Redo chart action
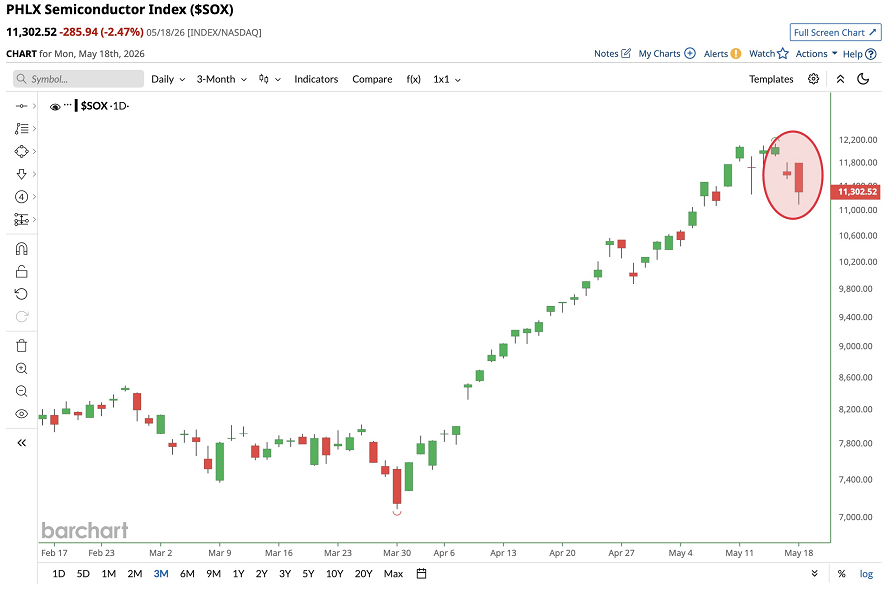 click(22, 317)
